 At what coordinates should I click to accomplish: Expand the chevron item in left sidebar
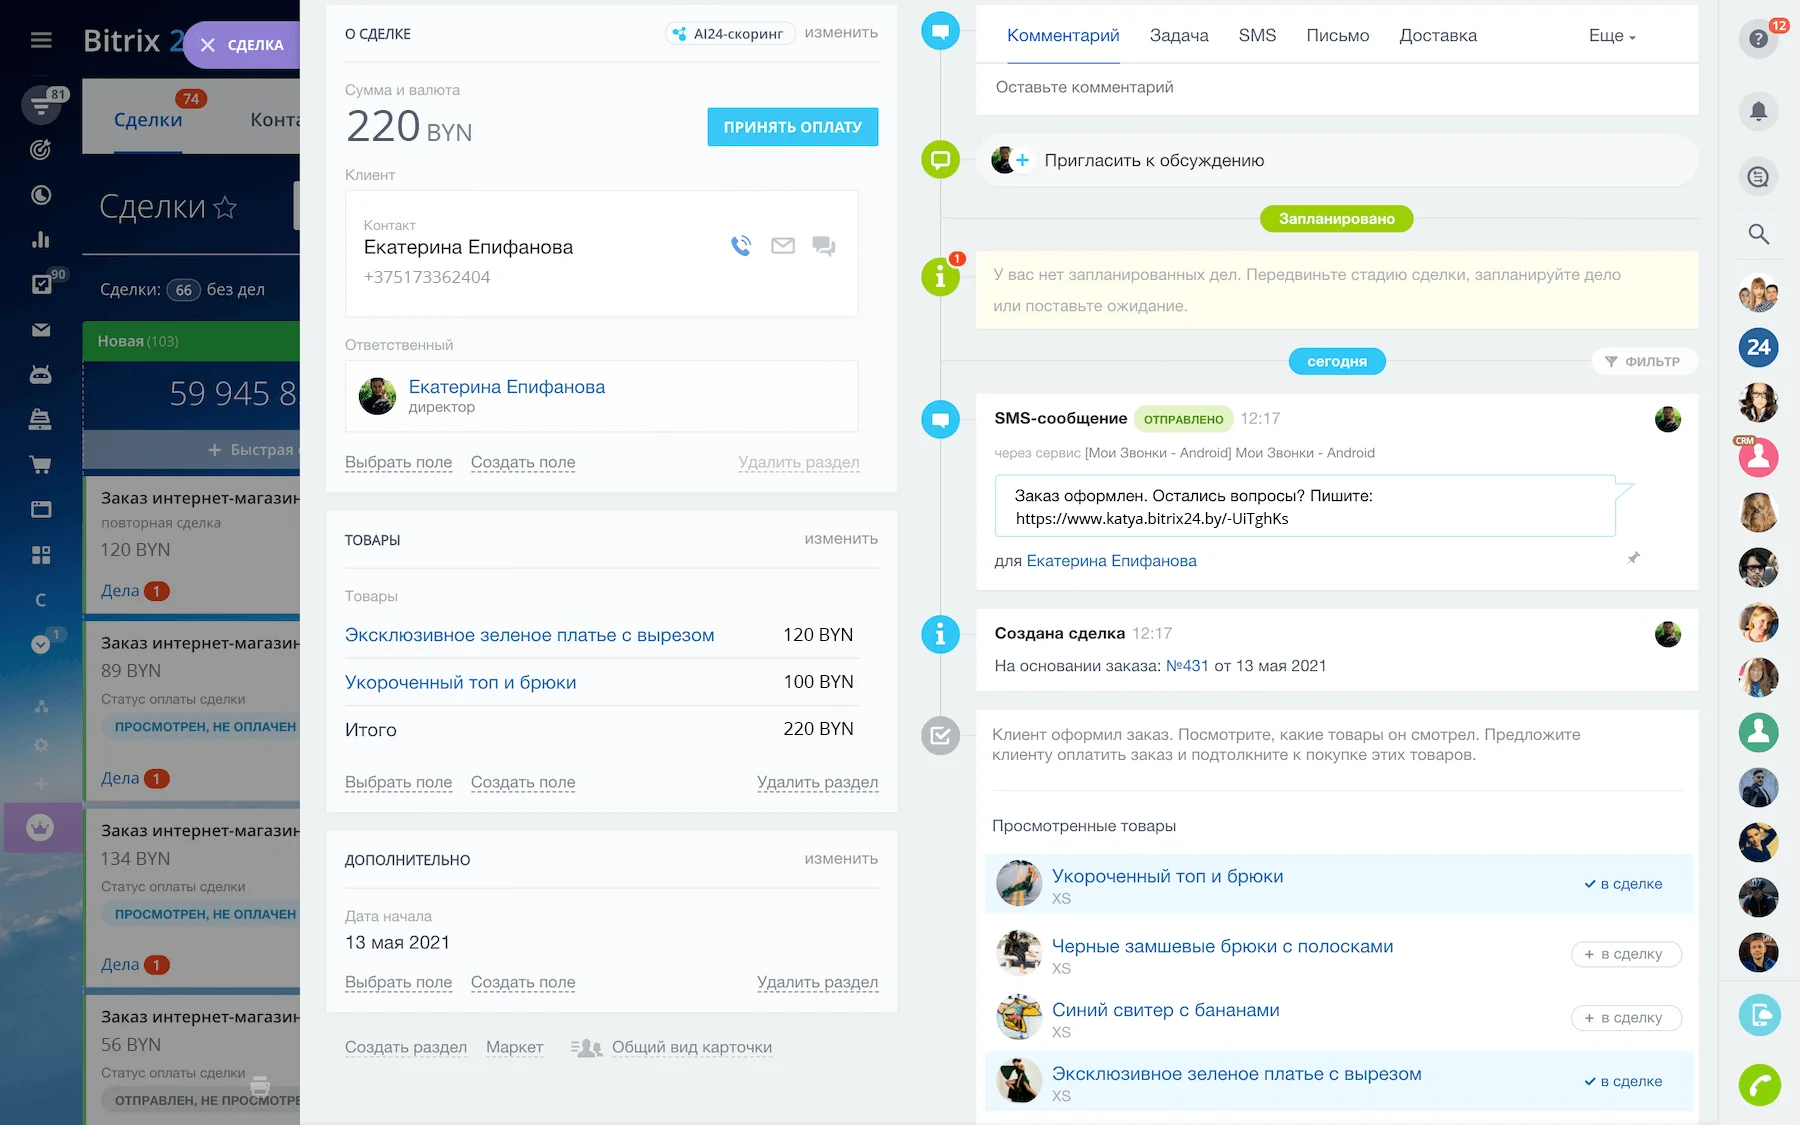(x=41, y=644)
